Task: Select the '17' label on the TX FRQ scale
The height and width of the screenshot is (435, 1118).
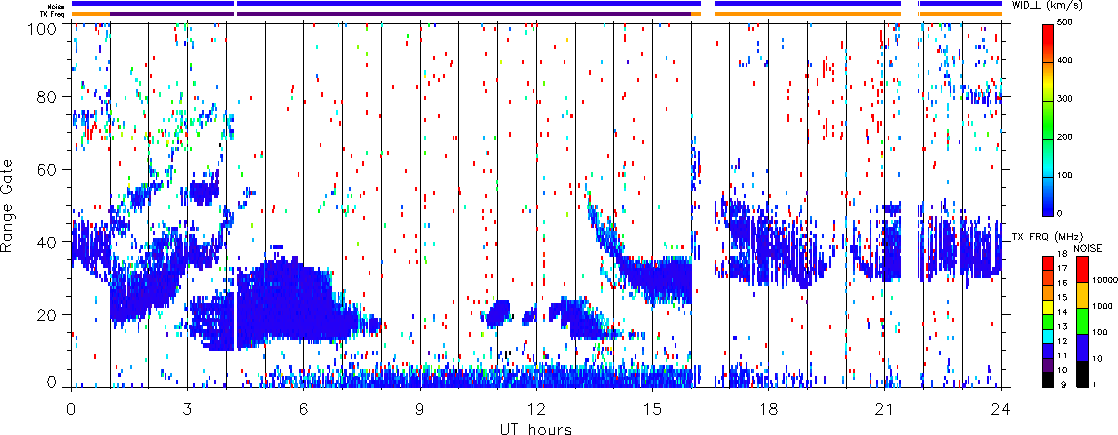Action: click(x=1062, y=268)
